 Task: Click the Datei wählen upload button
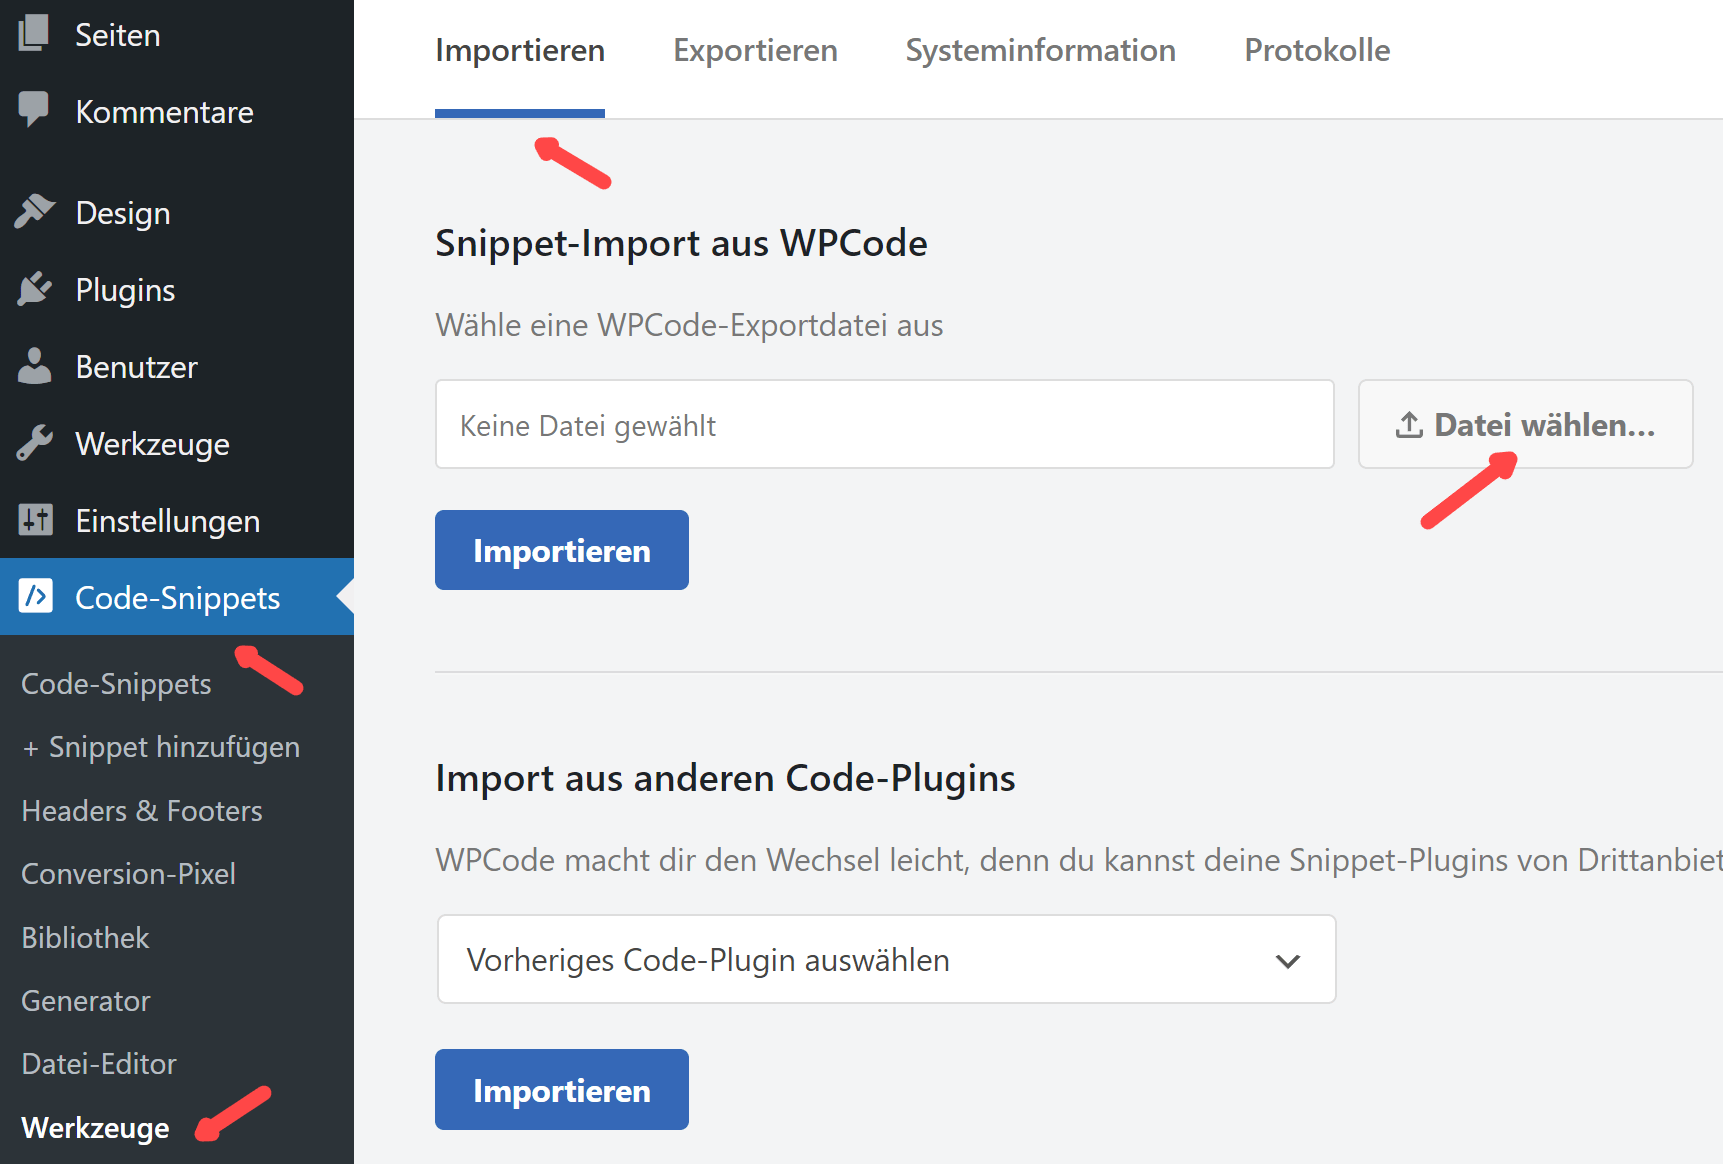point(1525,425)
